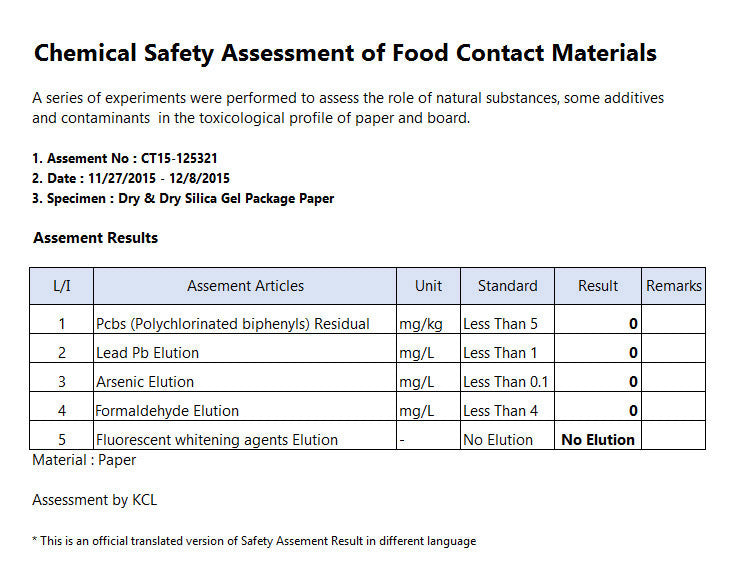Select the 'Lead Pb Elution' cell
Image resolution: width=733 pixels, height=575 pixels.
[148, 353]
